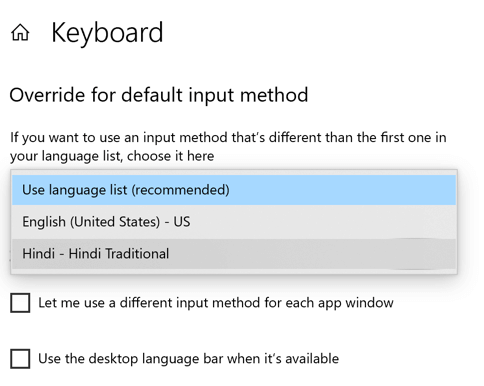
Task: Click the input method description paragraph
Action: [x=228, y=147]
